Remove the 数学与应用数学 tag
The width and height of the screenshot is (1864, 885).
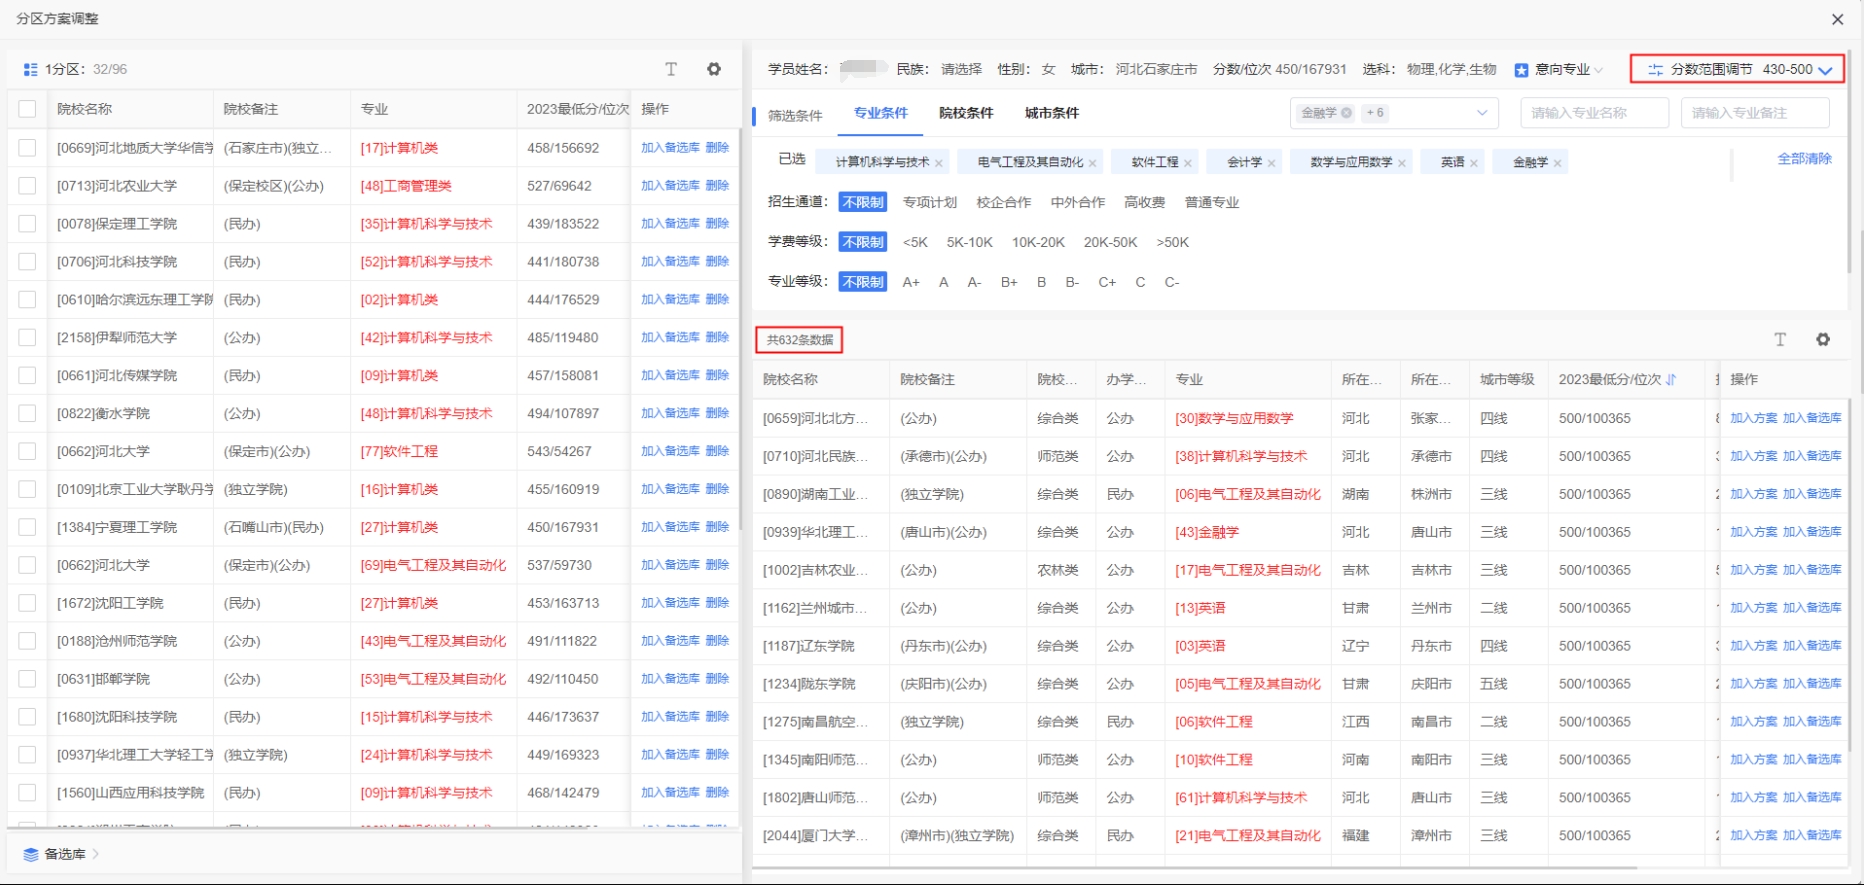tap(1401, 163)
